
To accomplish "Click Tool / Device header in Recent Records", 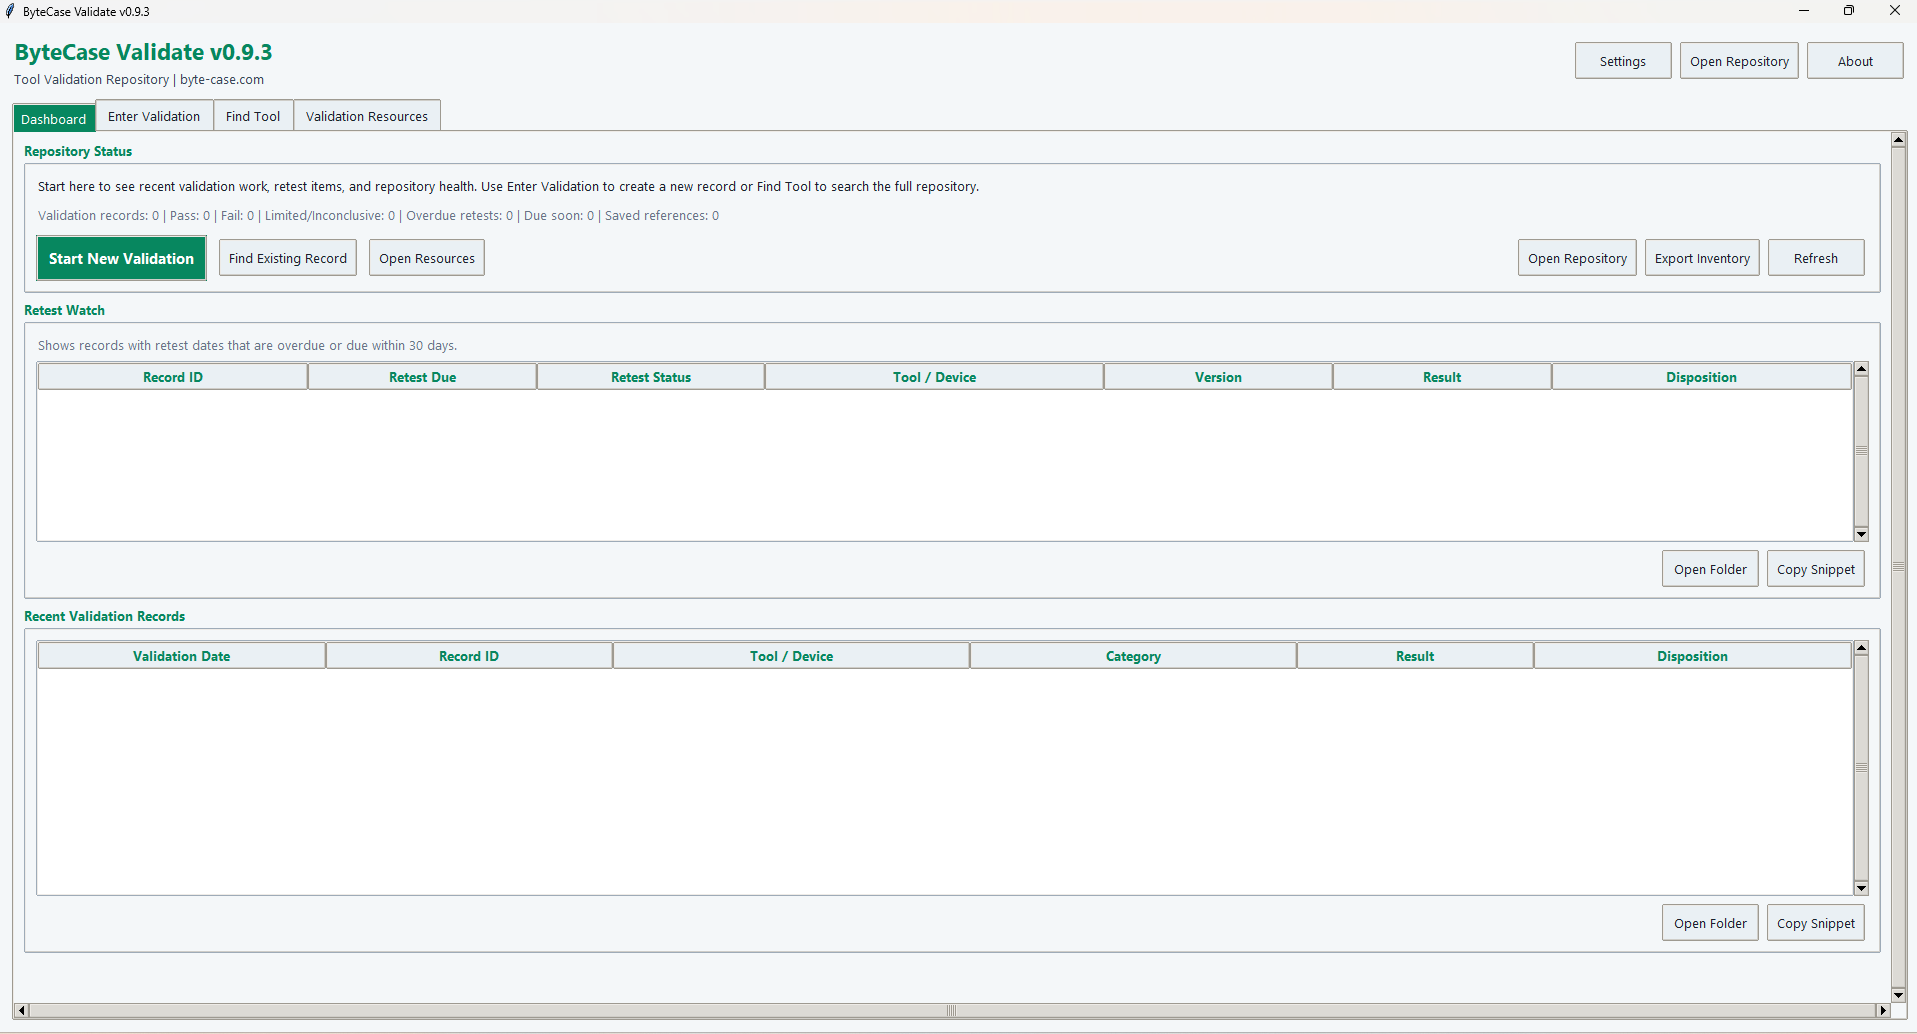I will [x=791, y=656].
